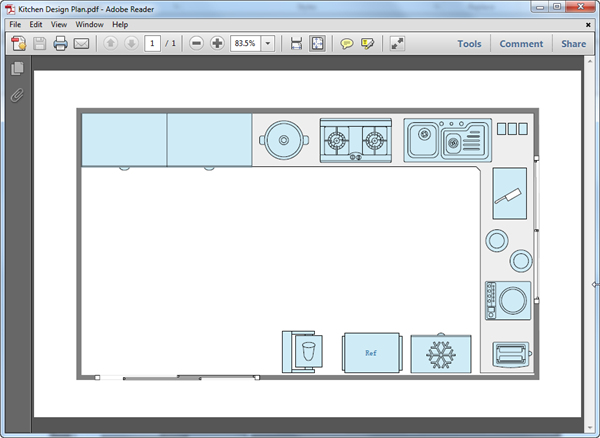Add a sticky note comment
This screenshot has width=600, height=438.
click(x=347, y=44)
